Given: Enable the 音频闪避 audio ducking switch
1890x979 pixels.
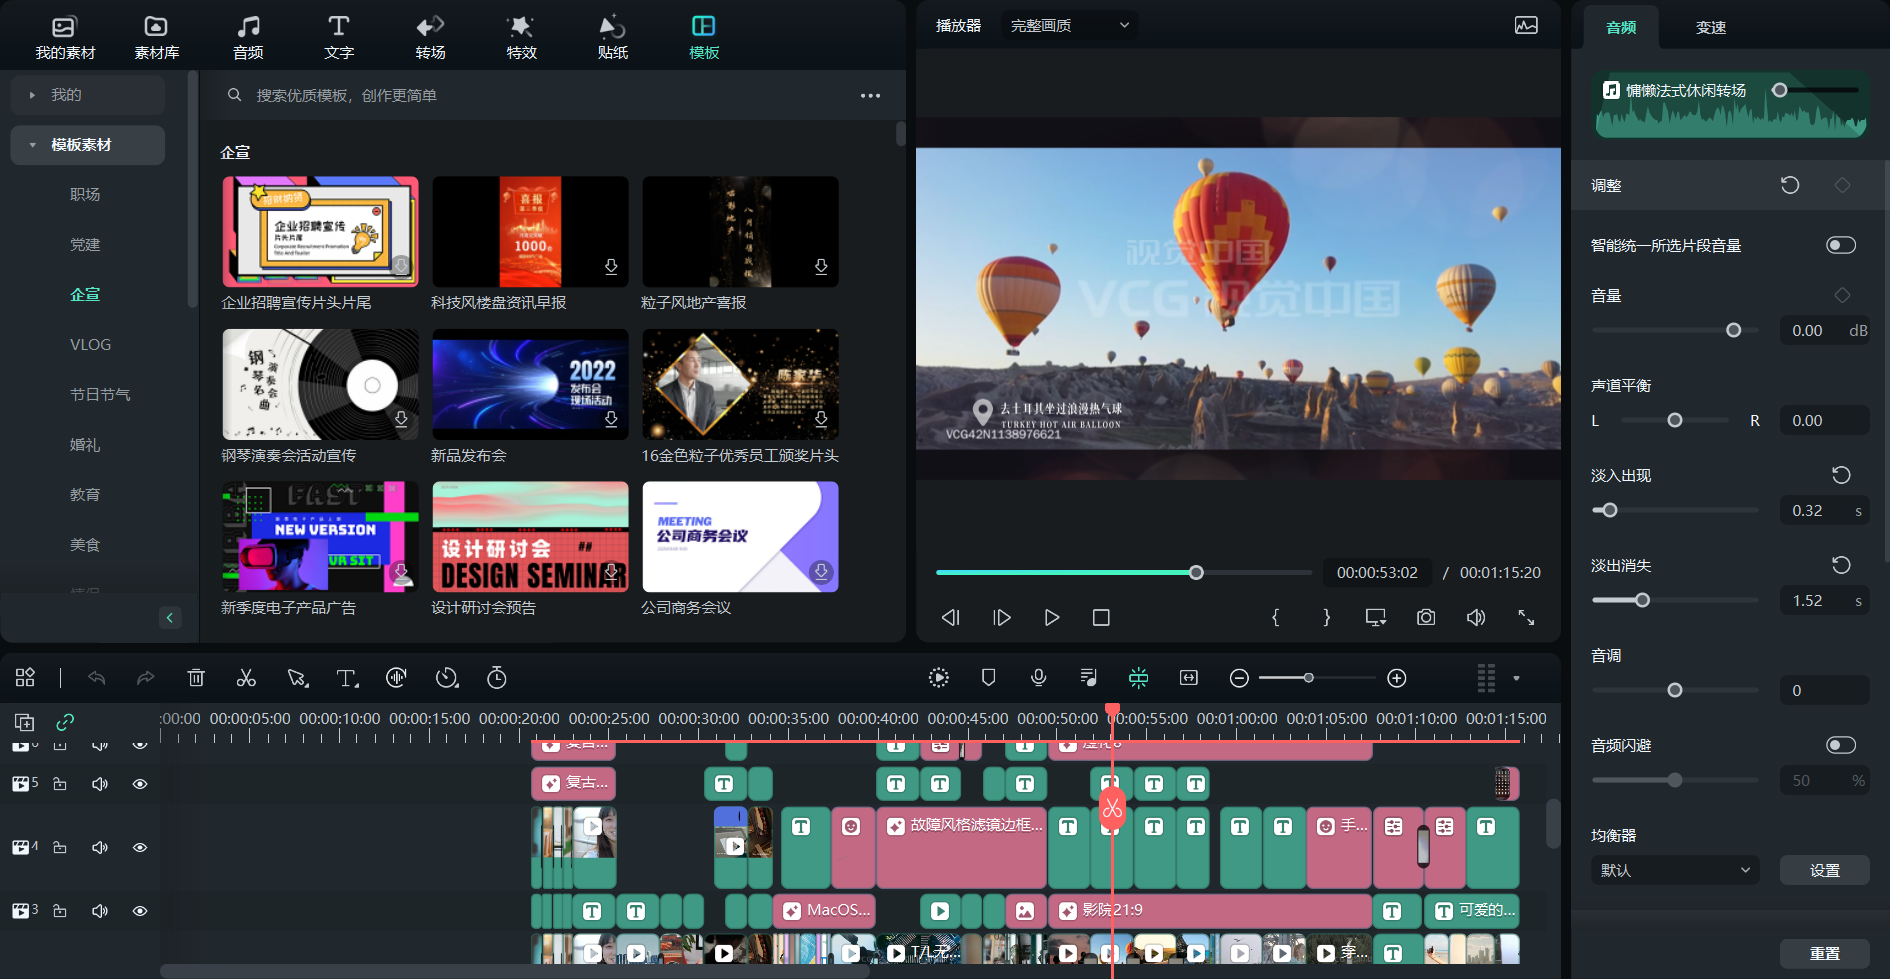Looking at the screenshot, I should [x=1840, y=745].
